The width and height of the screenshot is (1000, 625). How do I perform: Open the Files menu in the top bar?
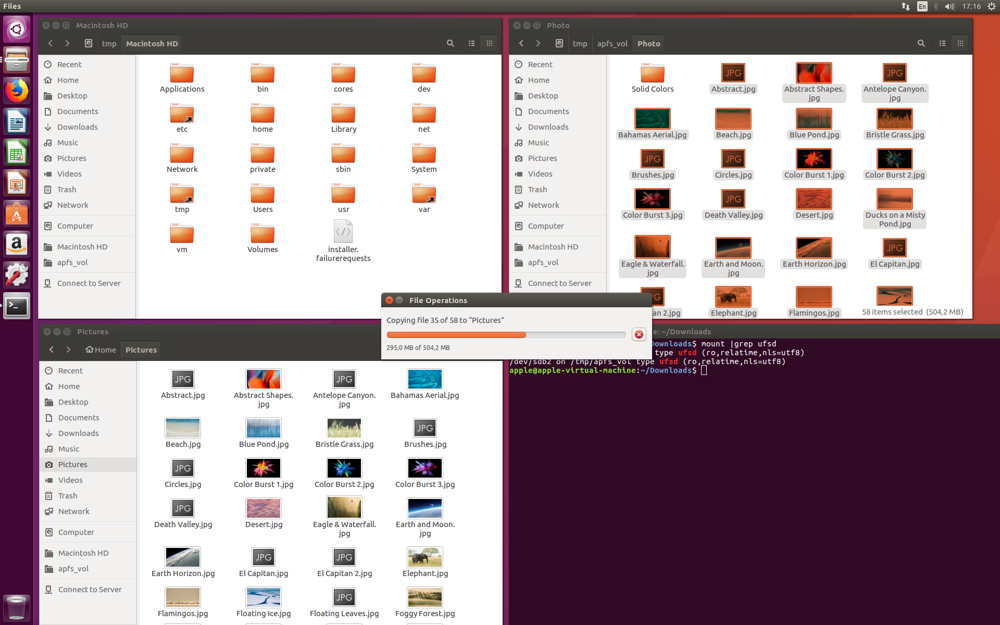tap(12, 6)
